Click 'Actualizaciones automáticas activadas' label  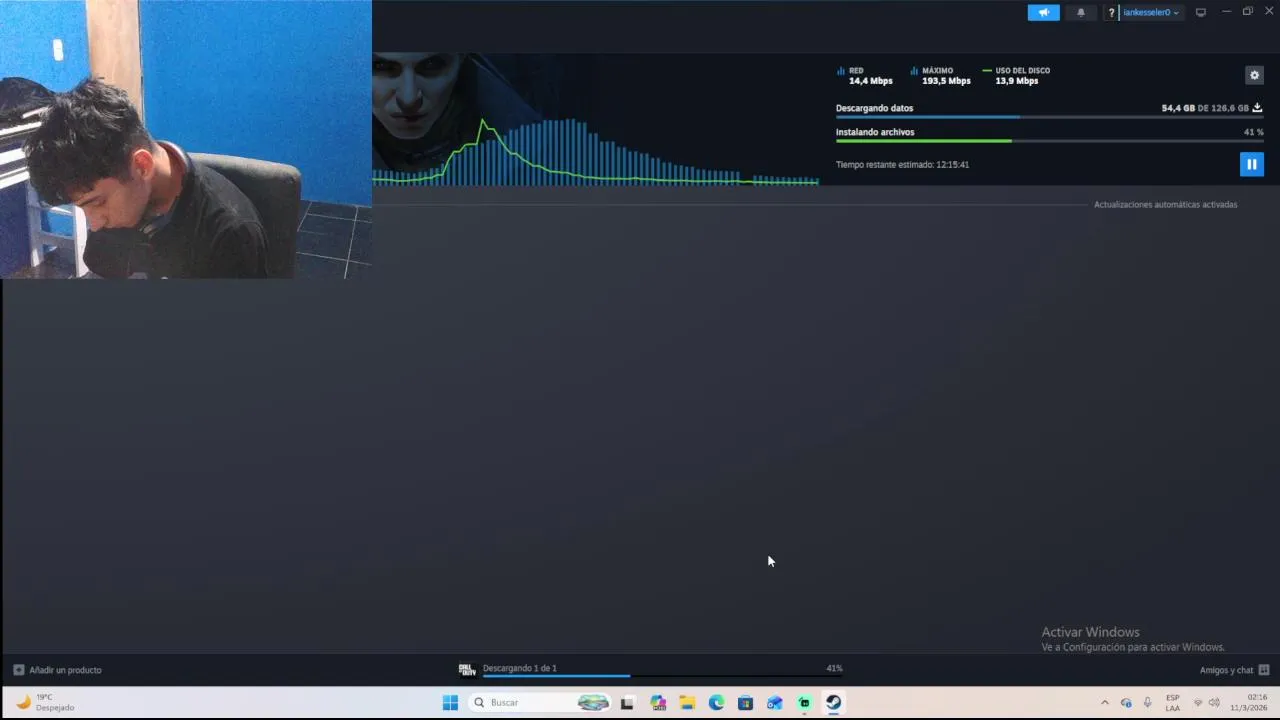1165,204
